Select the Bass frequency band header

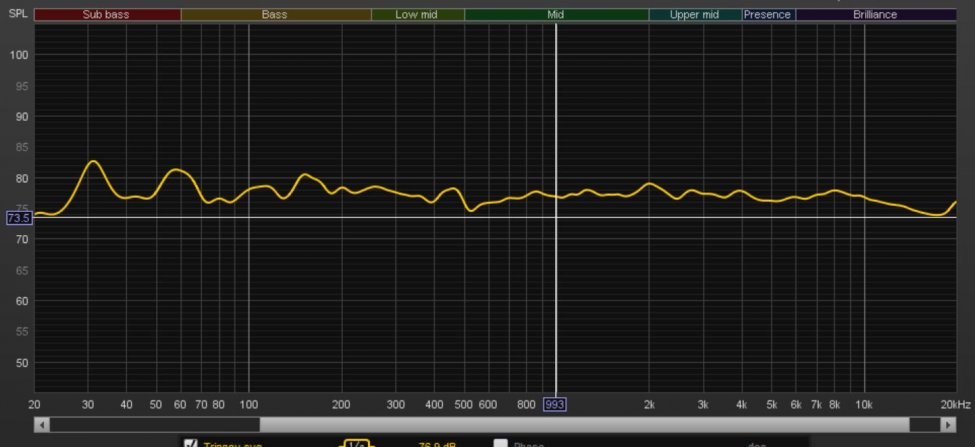point(275,15)
